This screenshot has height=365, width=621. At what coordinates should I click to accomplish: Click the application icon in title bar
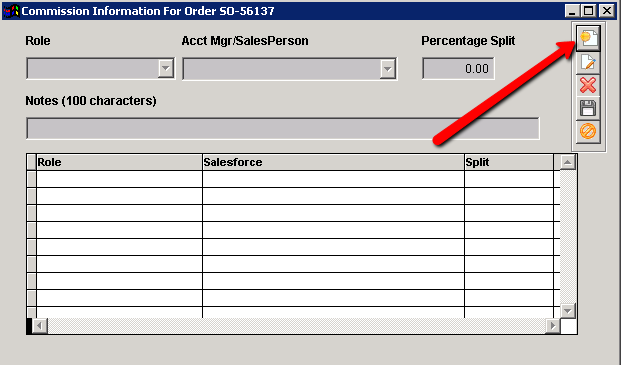[11, 11]
